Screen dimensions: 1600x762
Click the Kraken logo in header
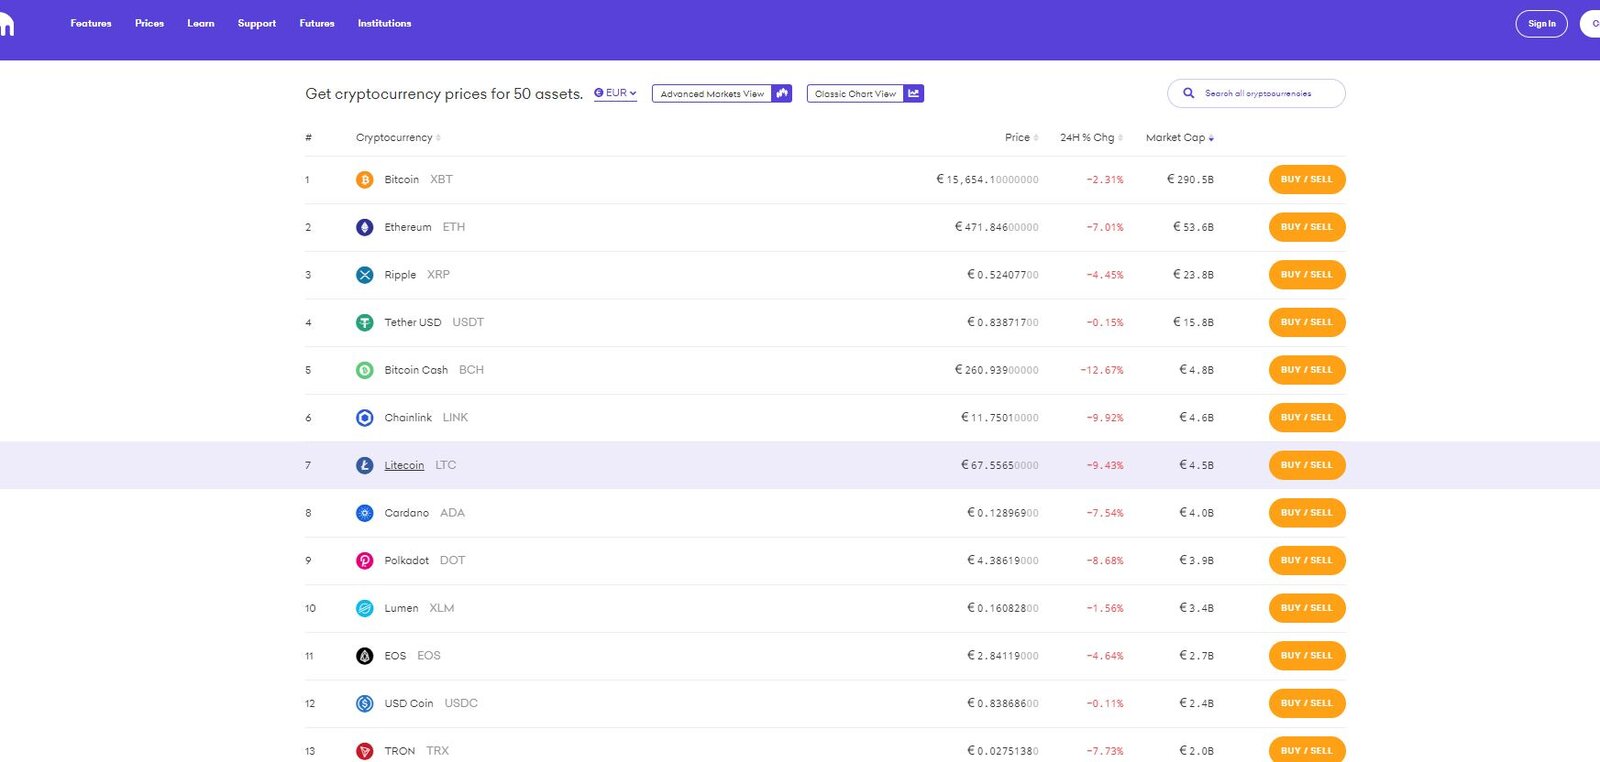click(x=6, y=24)
